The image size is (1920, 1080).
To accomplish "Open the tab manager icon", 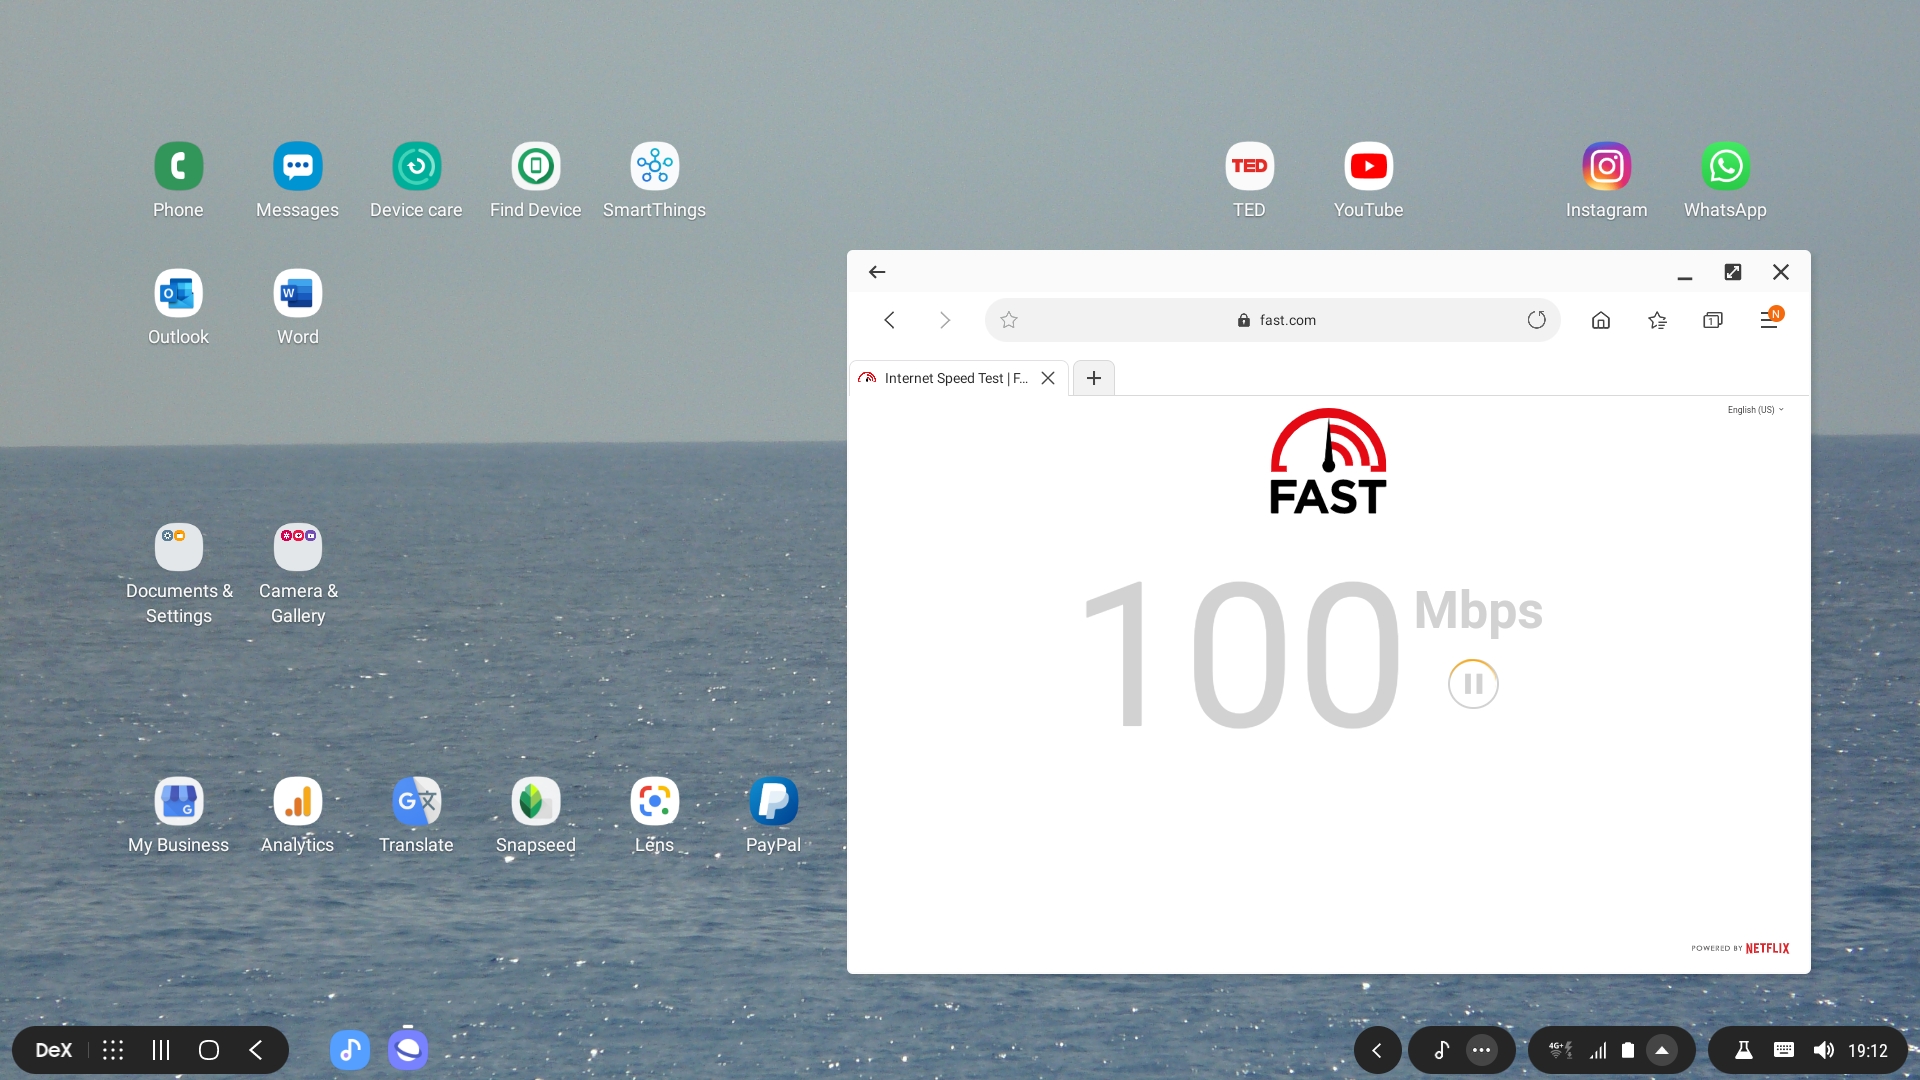I will [x=1712, y=320].
